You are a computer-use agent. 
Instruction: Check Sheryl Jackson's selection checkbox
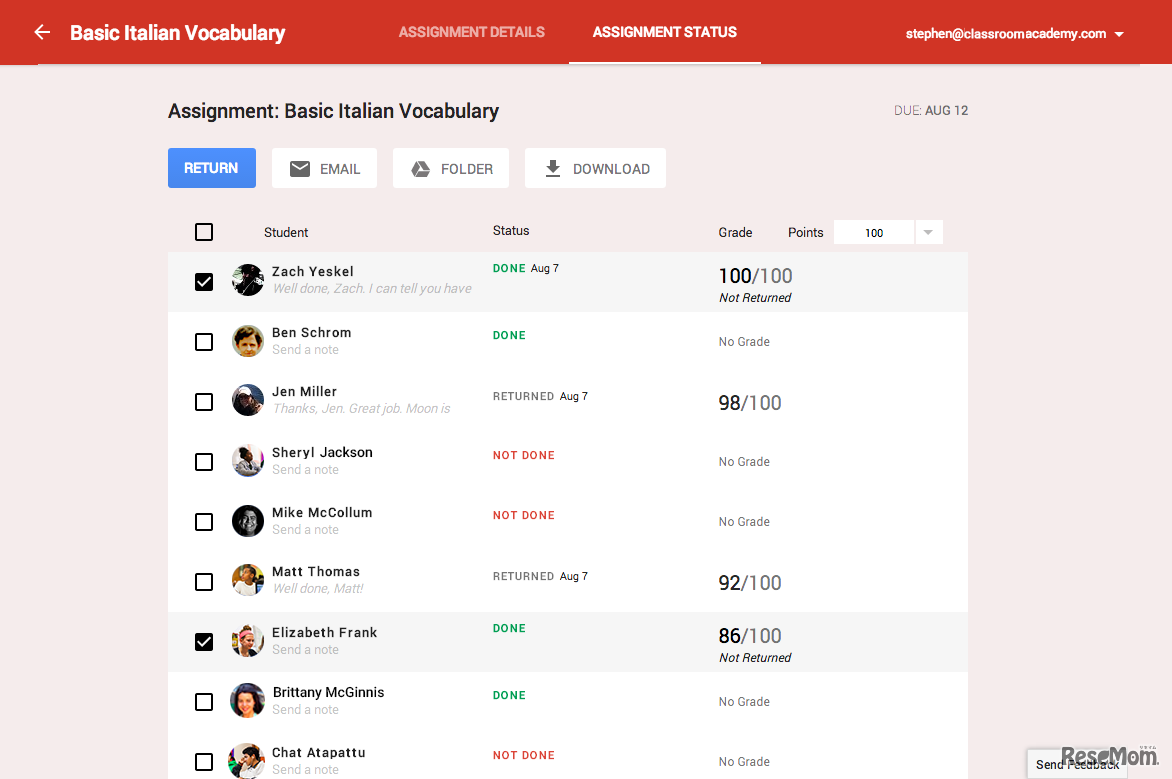click(204, 461)
